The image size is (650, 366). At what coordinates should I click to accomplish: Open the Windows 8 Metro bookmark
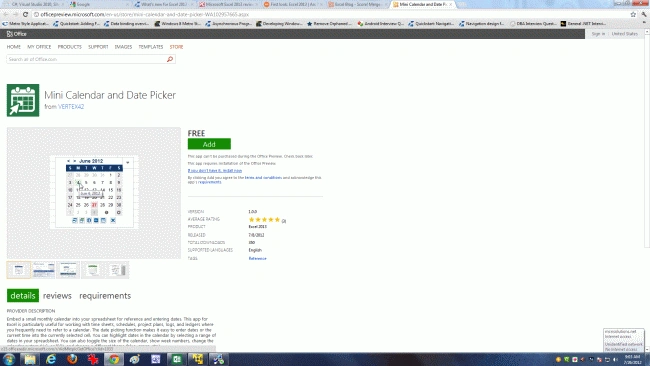[178, 24]
